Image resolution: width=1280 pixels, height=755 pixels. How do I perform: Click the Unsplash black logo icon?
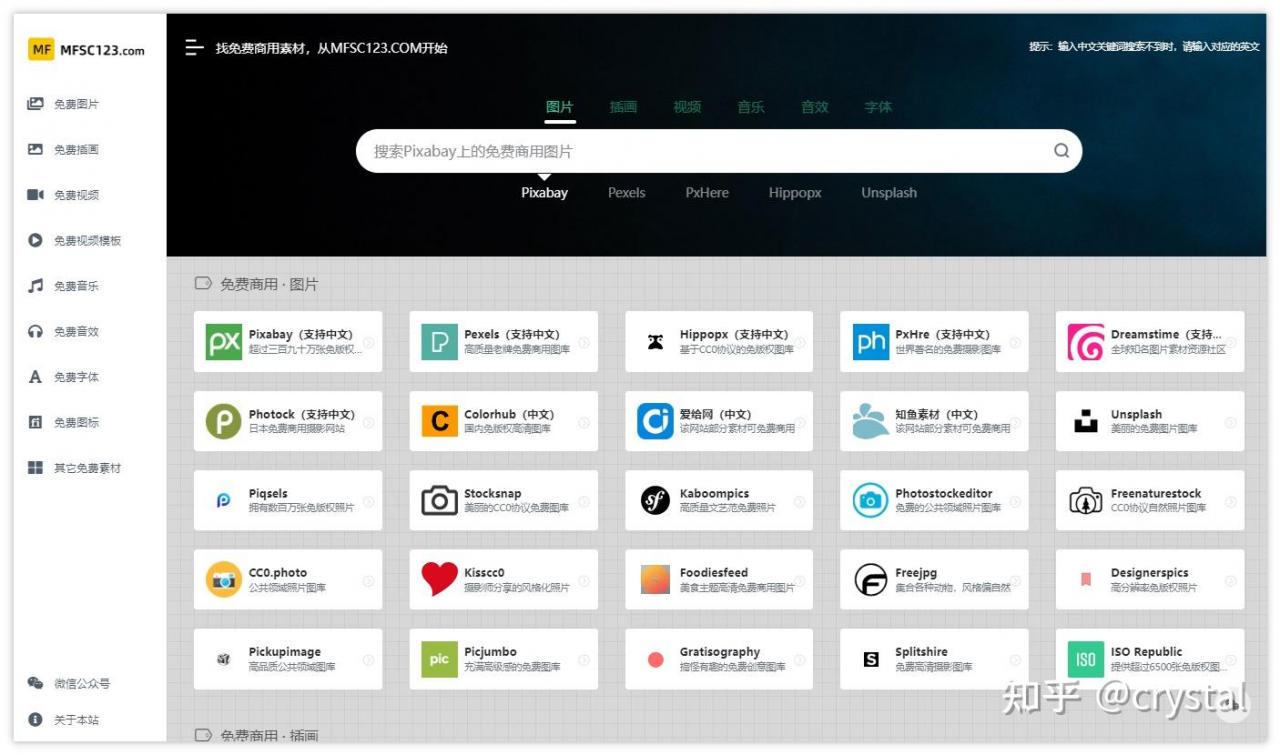coord(1086,421)
